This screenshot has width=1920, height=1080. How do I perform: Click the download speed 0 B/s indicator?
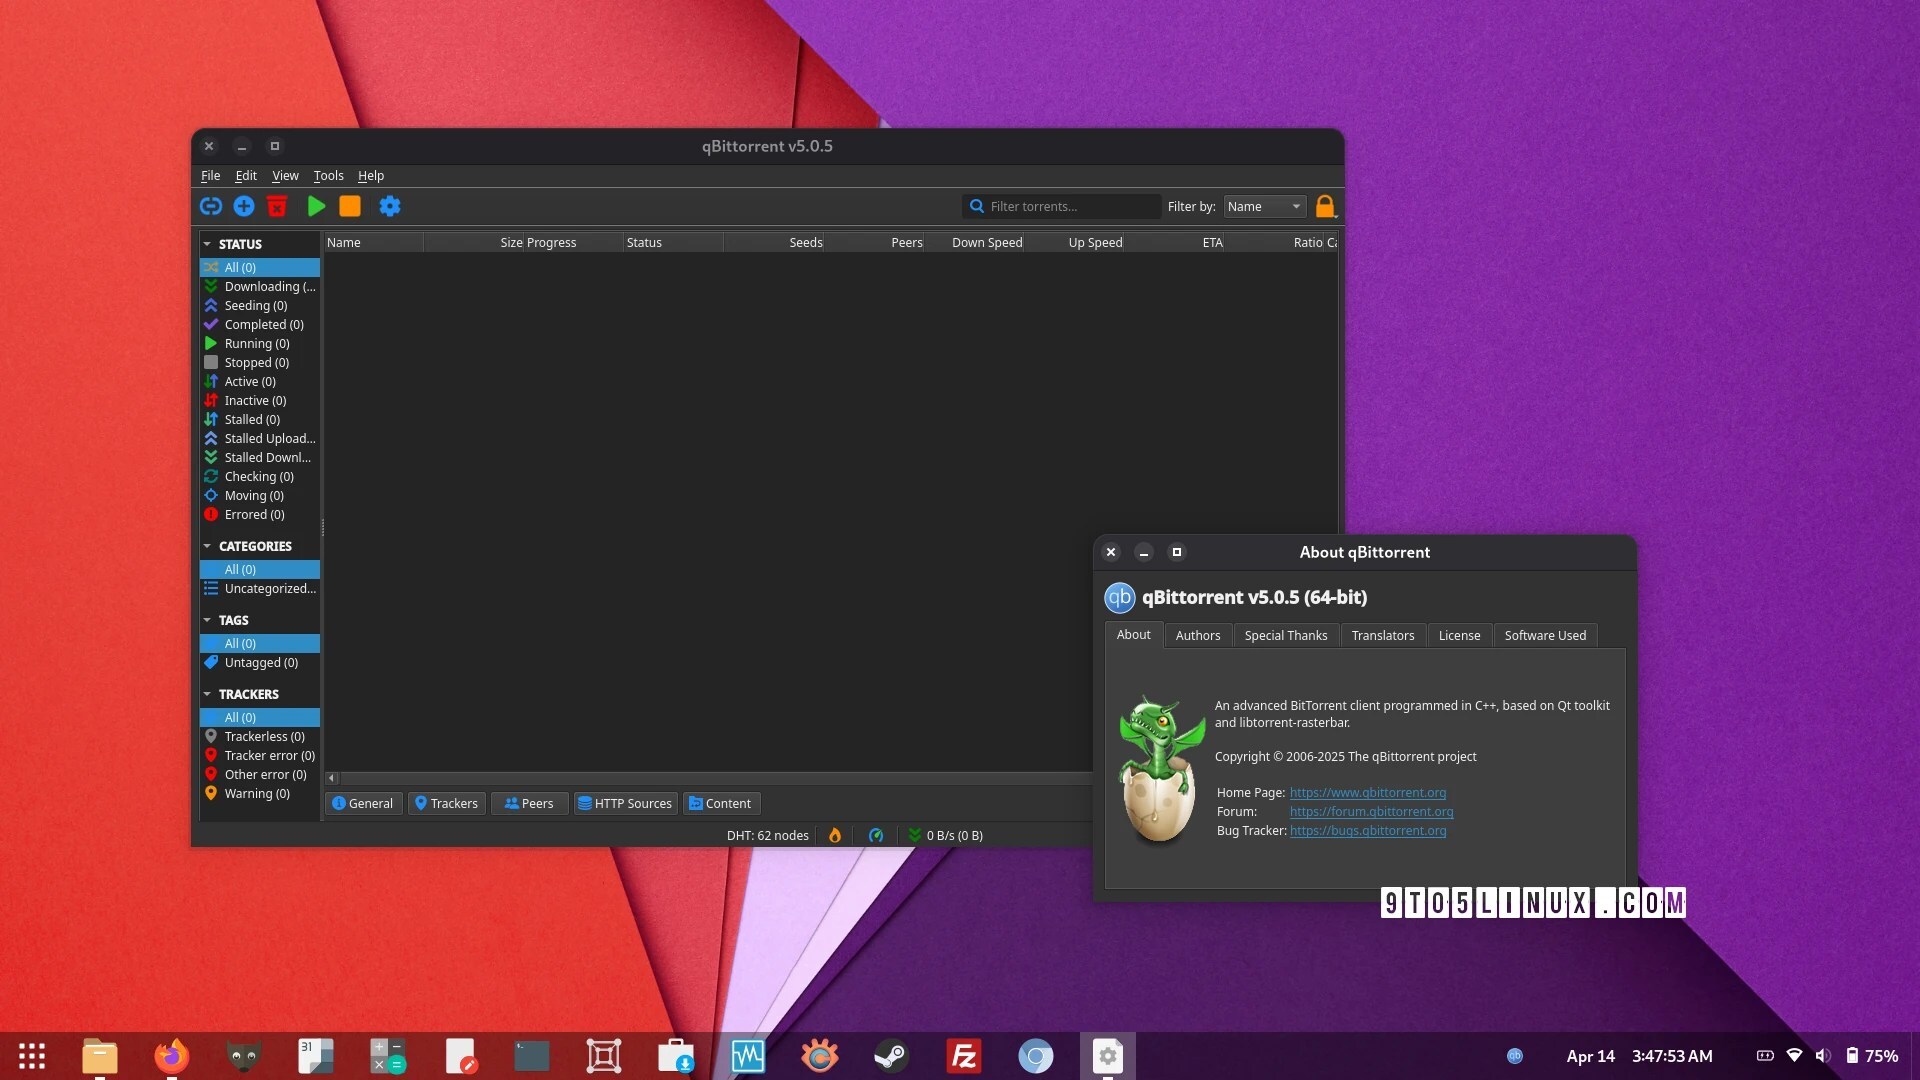click(945, 835)
